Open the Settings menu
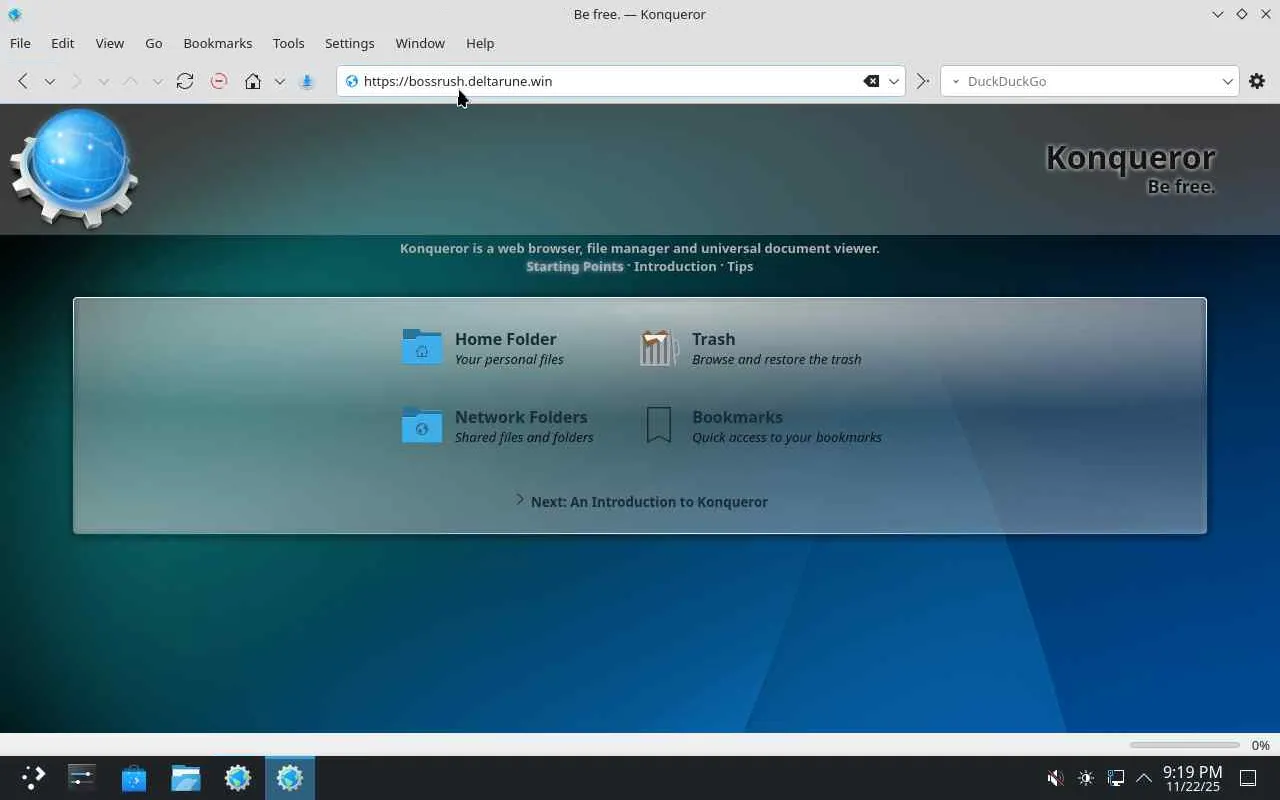Screen dimensions: 1280x800 pos(349,43)
